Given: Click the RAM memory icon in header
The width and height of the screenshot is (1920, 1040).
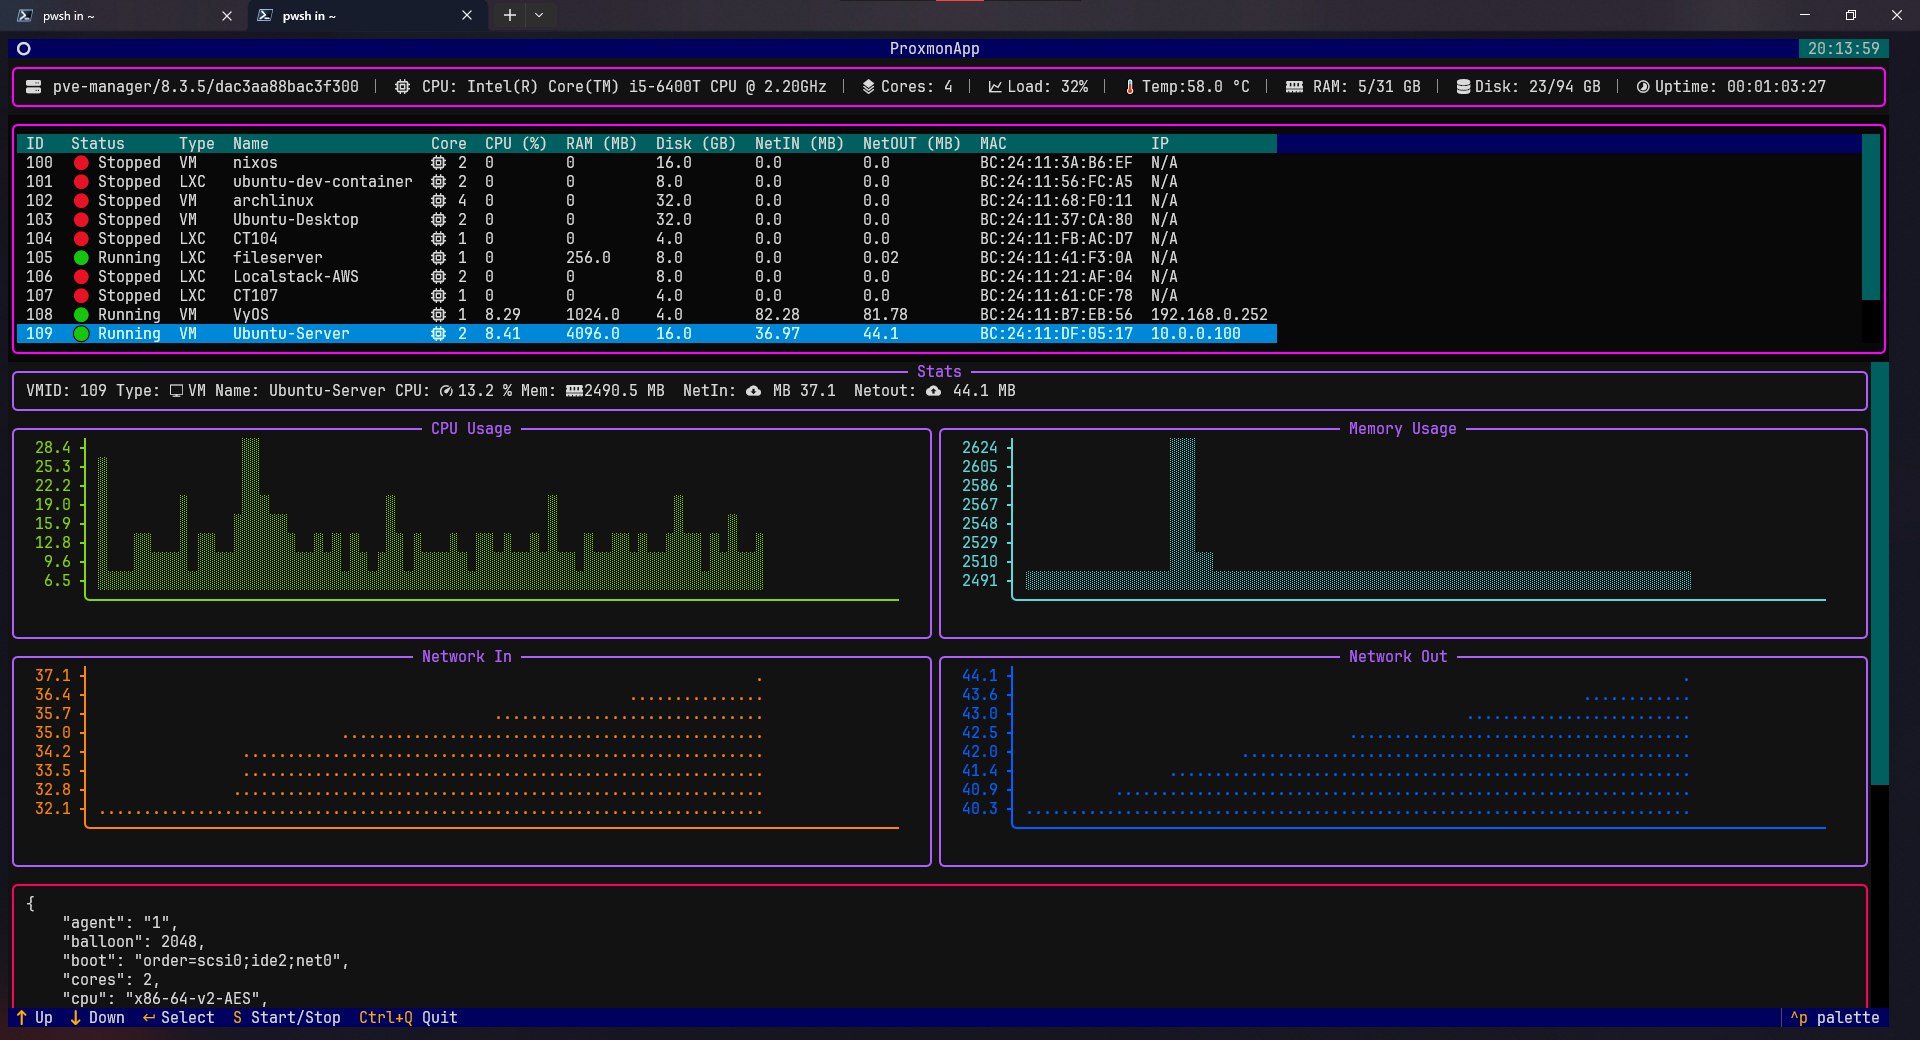Looking at the screenshot, I should coord(1294,87).
